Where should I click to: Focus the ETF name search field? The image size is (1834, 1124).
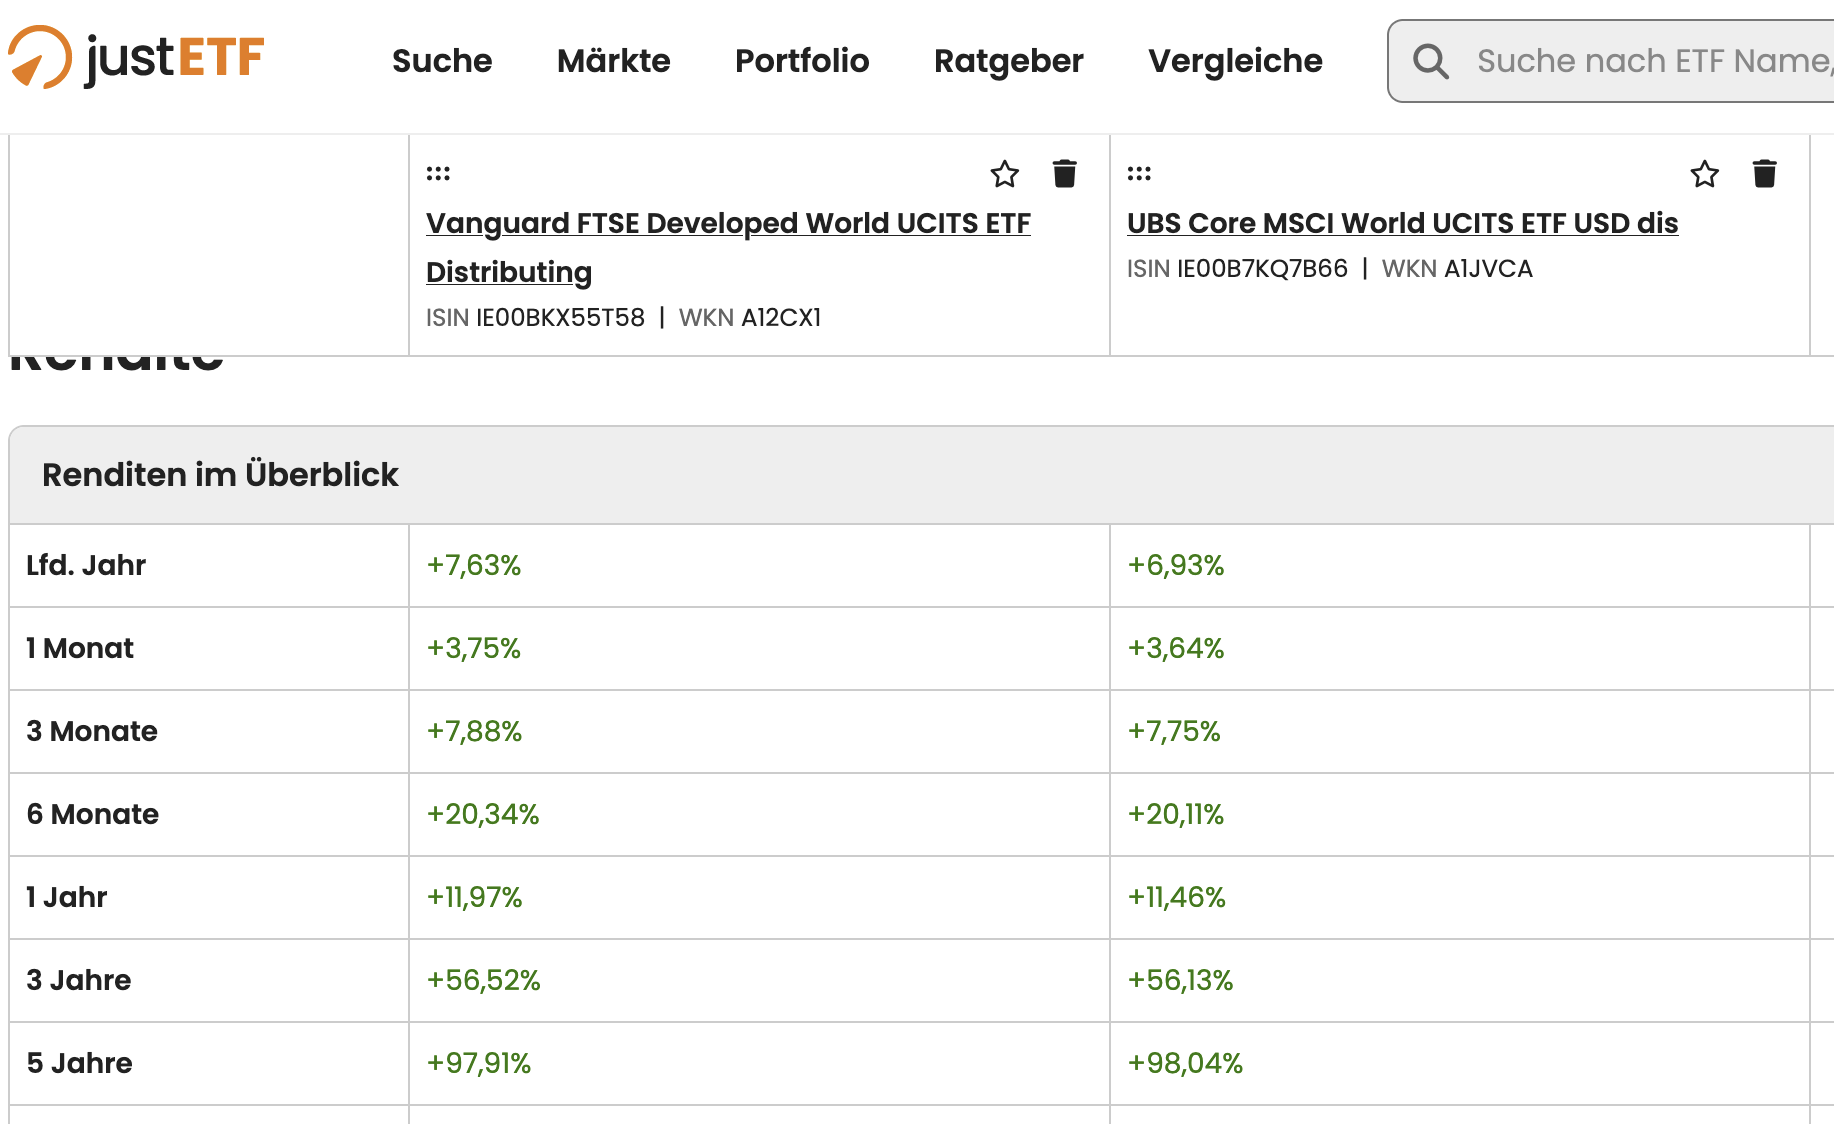coord(1650,61)
